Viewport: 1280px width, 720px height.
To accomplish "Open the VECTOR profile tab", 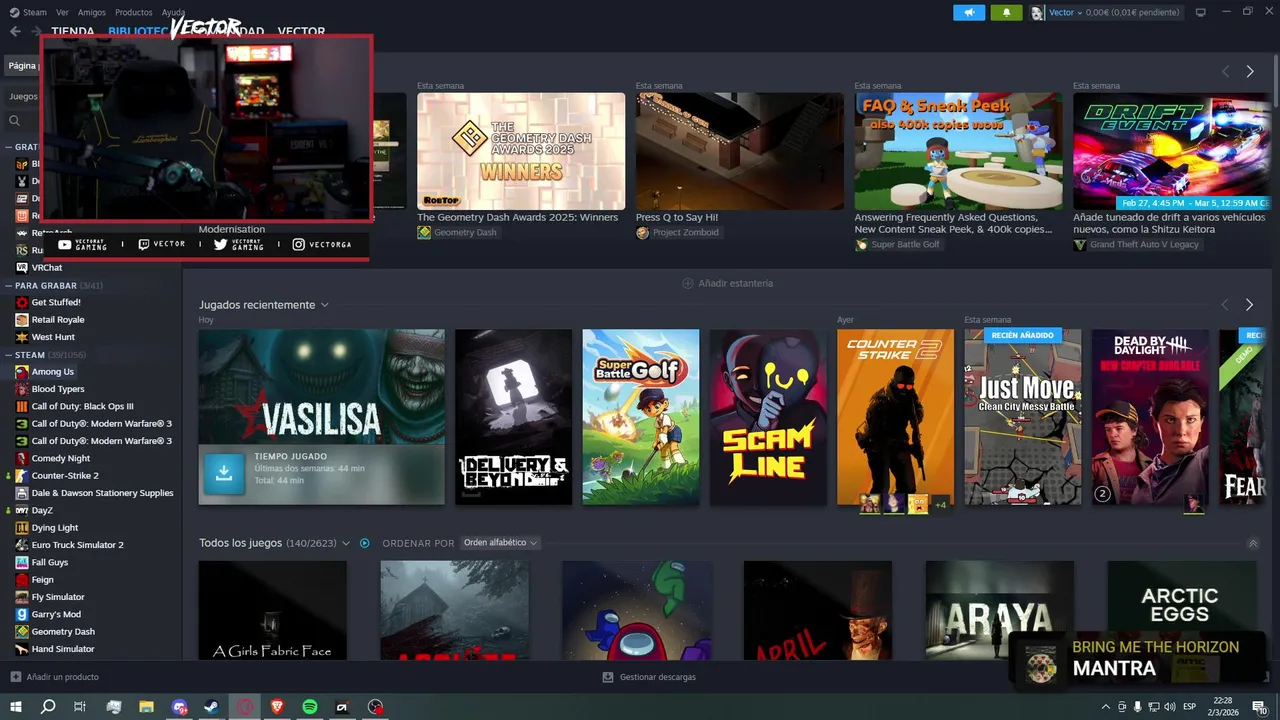I will [x=301, y=31].
